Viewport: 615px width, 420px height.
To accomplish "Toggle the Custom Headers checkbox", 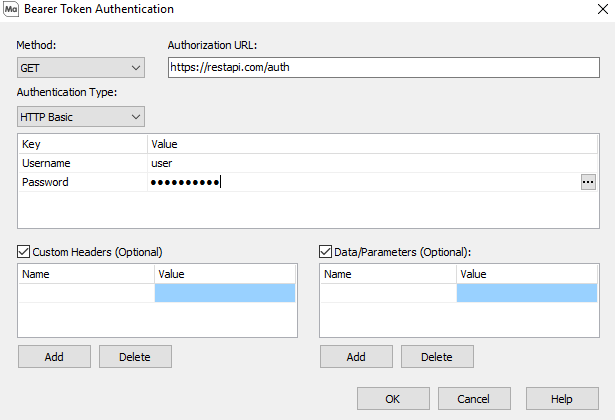I will (25, 252).
